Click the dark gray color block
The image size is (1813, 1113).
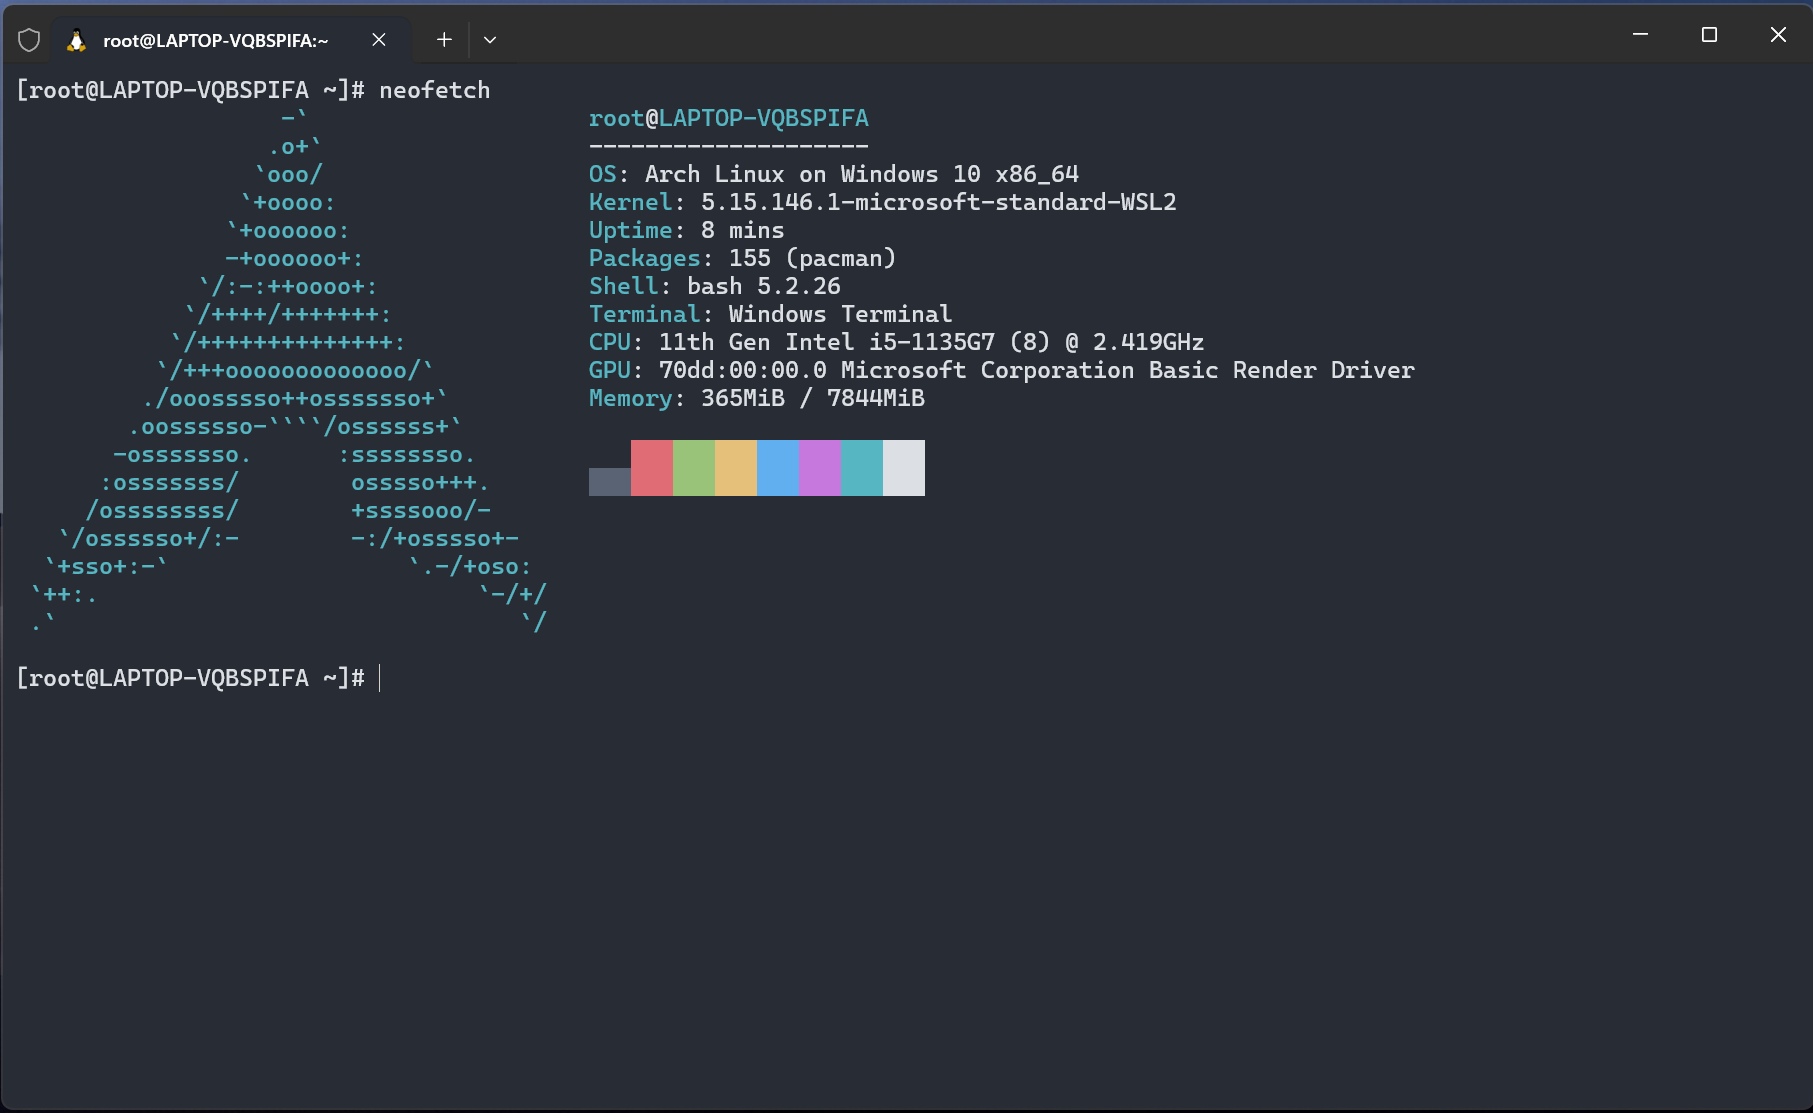pos(610,482)
